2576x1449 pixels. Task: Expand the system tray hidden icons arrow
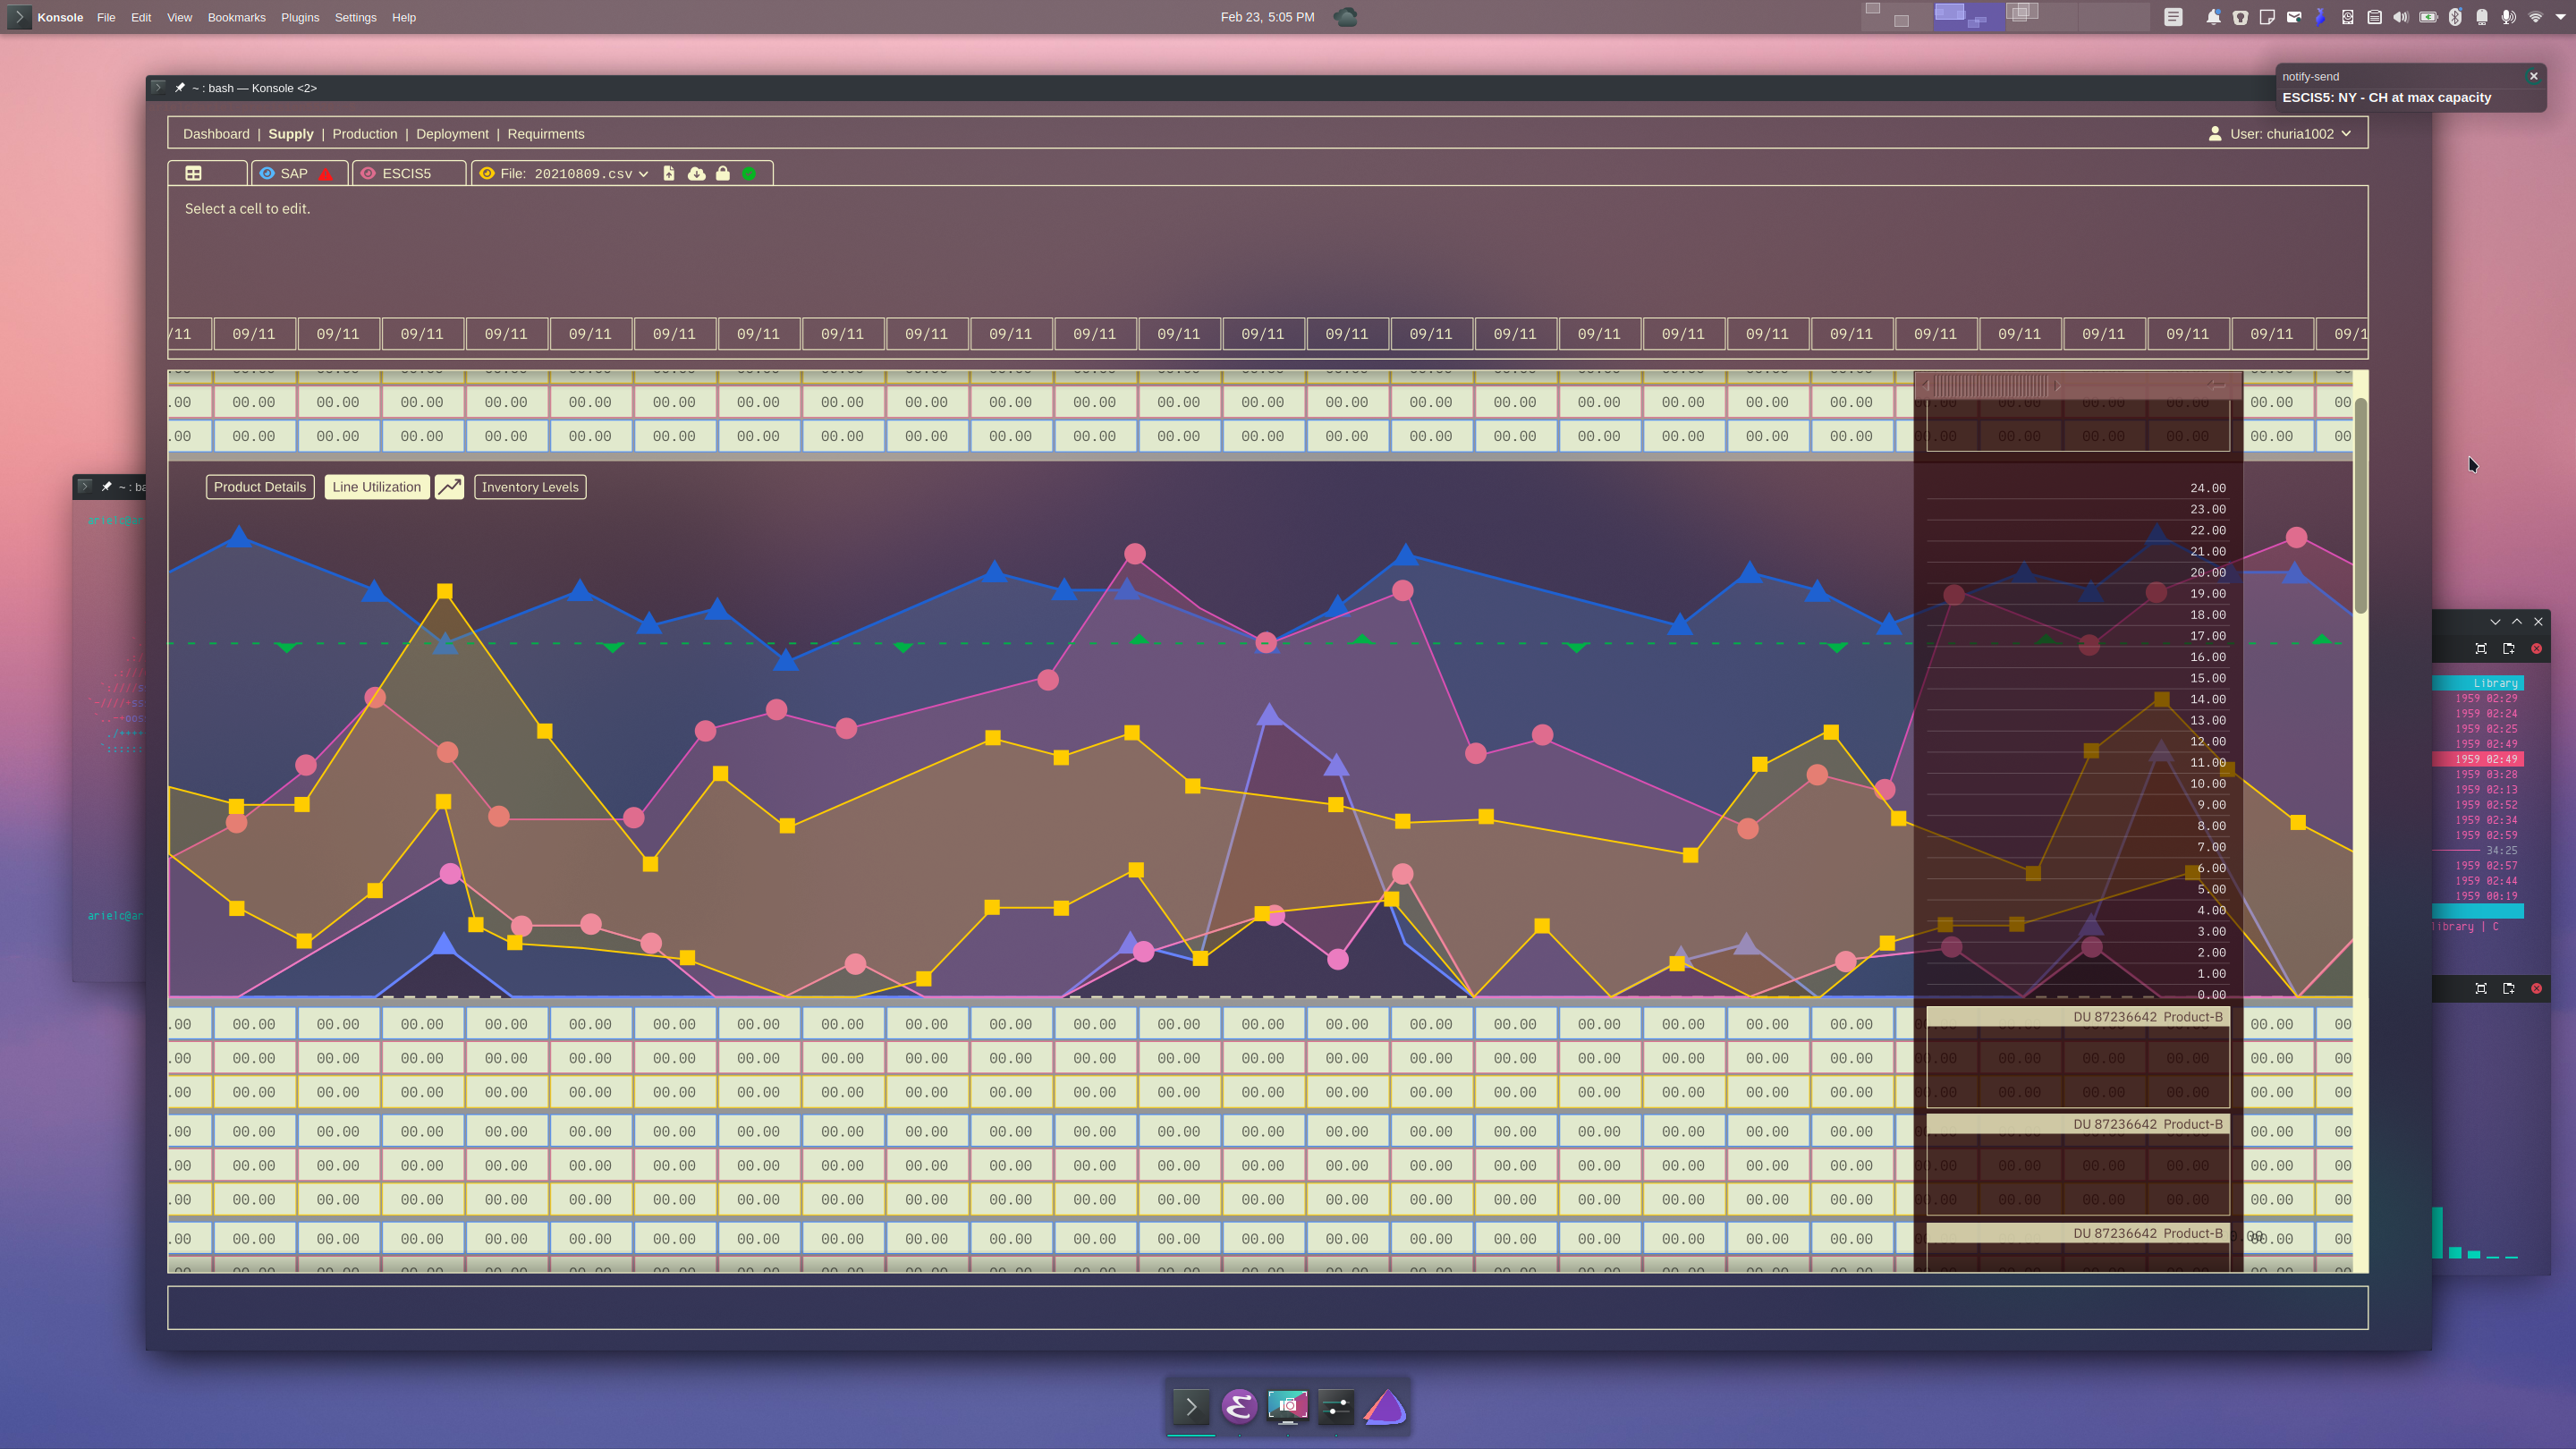pos(2561,17)
